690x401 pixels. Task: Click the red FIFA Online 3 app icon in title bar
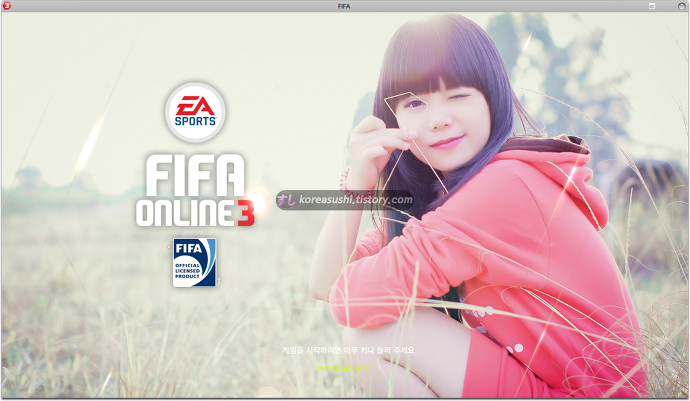click(x=7, y=6)
